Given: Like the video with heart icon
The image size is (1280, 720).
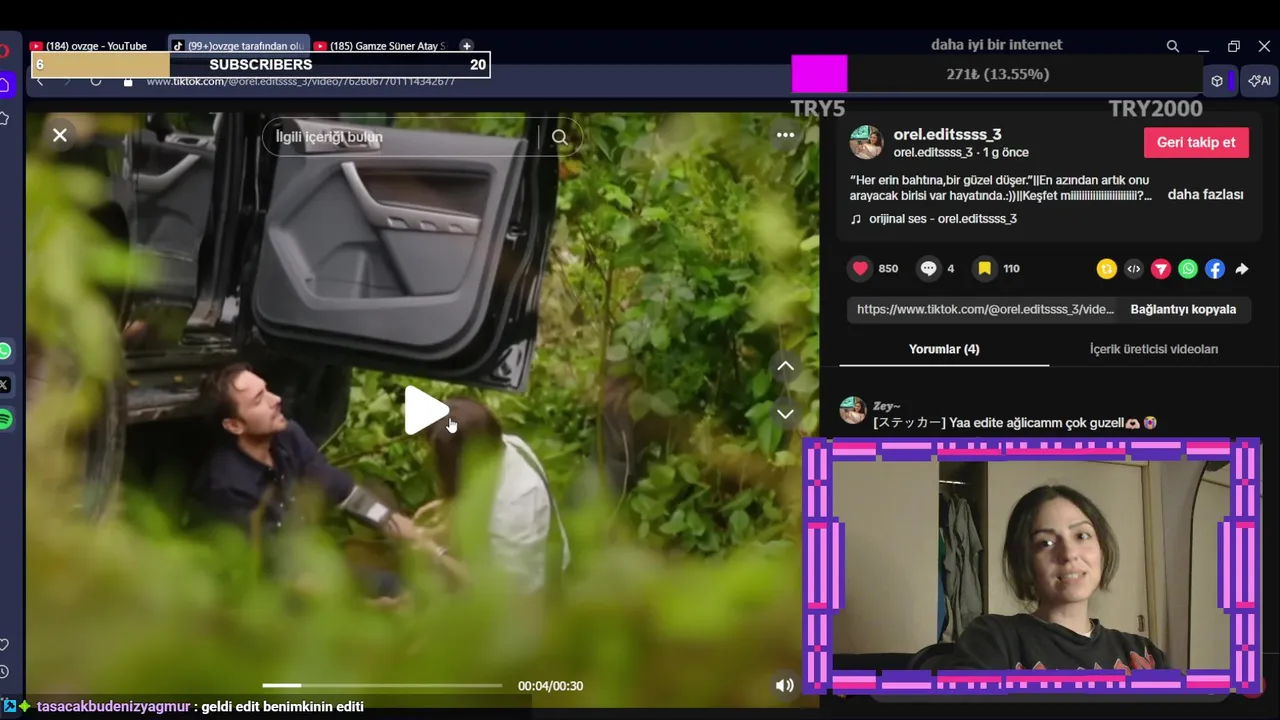Looking at the screenshot, I should click(860, 268).
